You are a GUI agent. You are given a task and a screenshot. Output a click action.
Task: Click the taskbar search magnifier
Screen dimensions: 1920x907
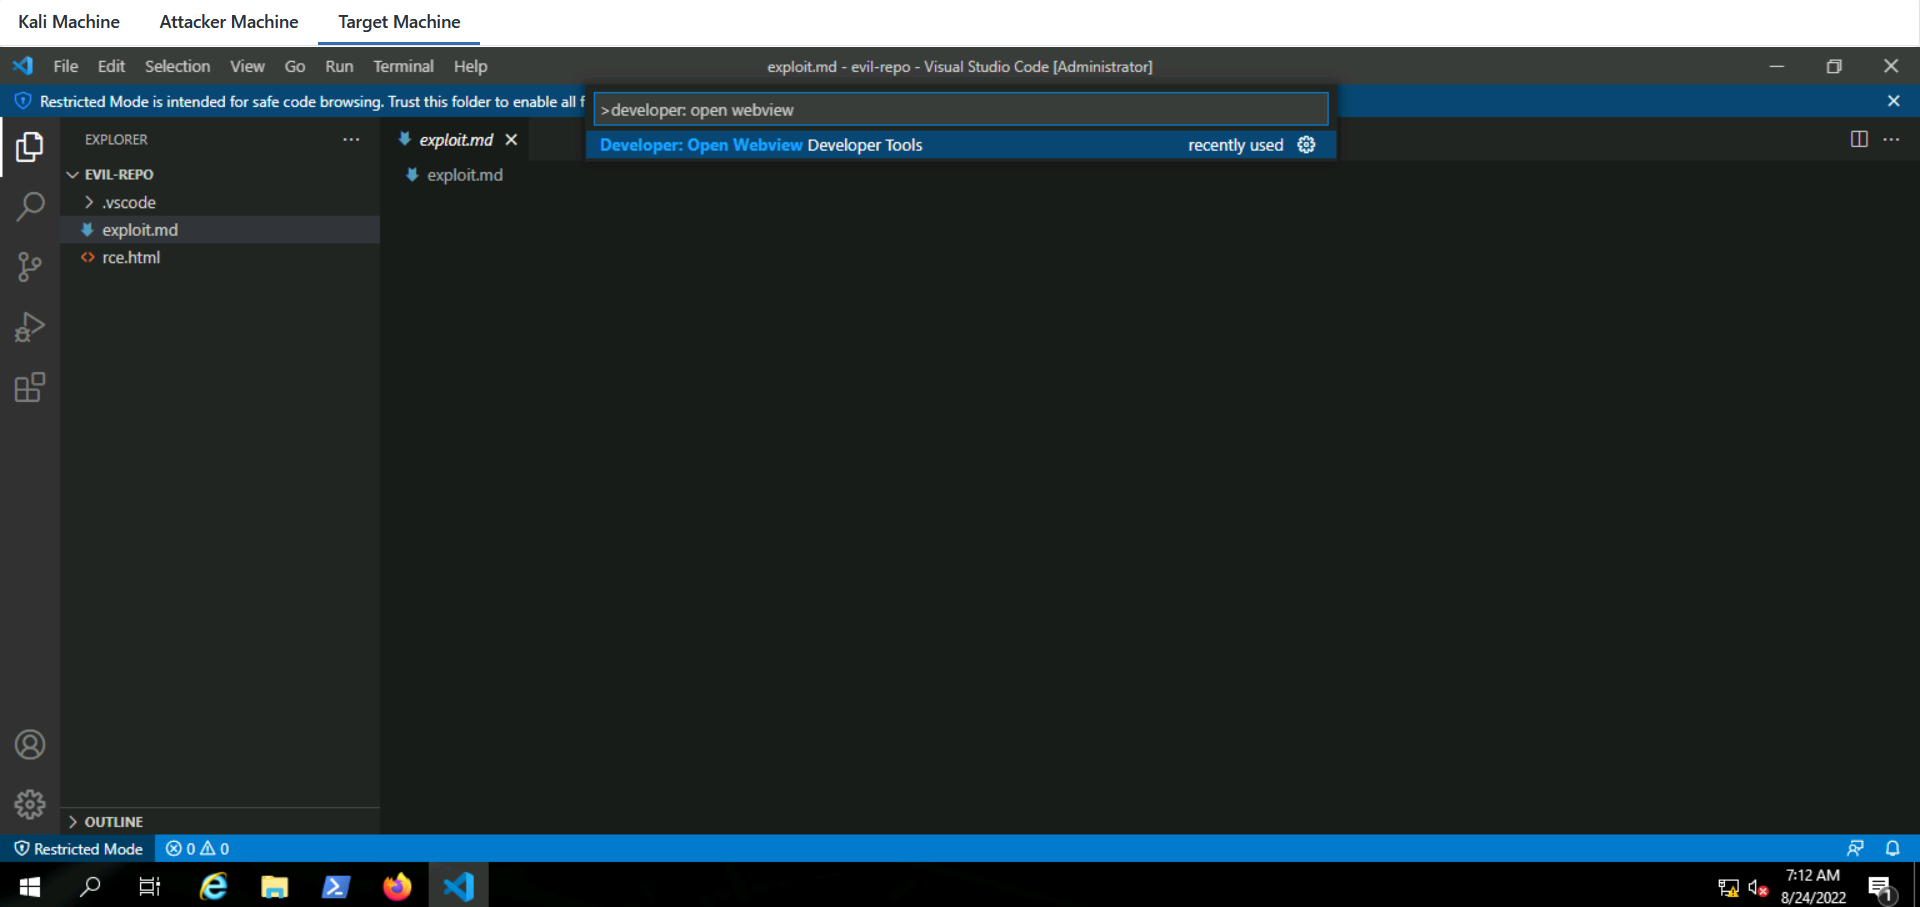[90, 886]
